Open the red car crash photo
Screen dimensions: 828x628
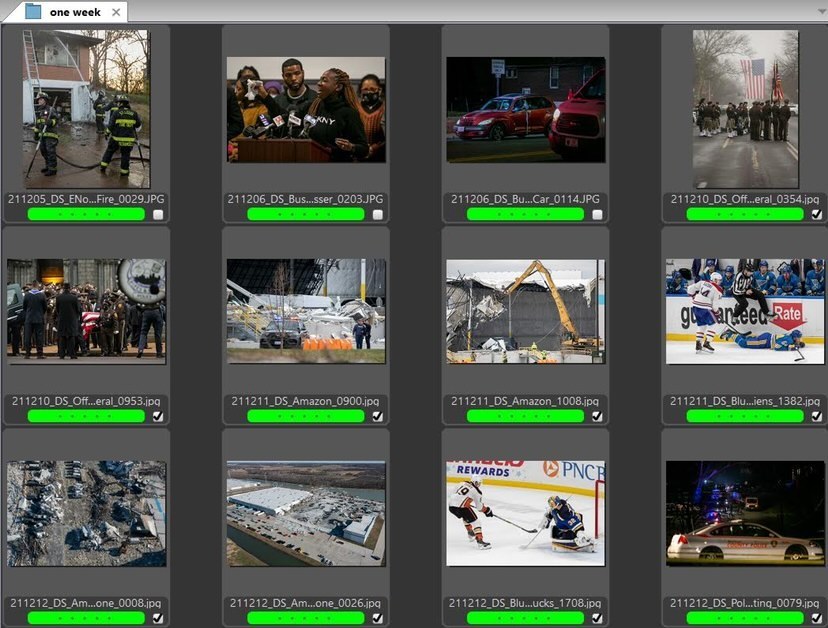tap(525, 110)
